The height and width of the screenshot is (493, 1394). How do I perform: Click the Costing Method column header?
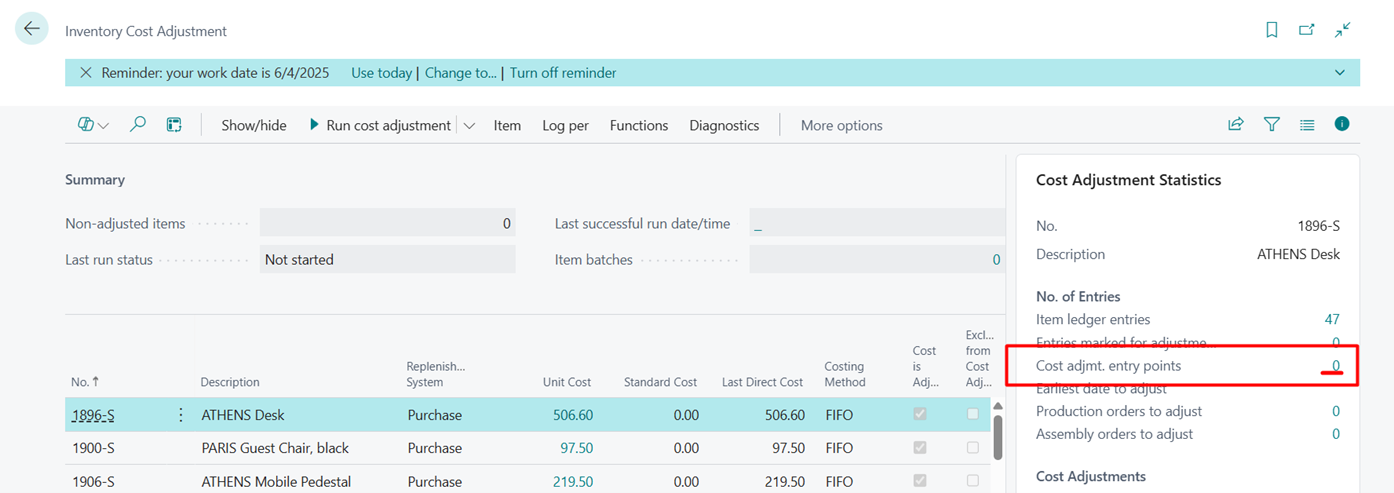(844, 374)
